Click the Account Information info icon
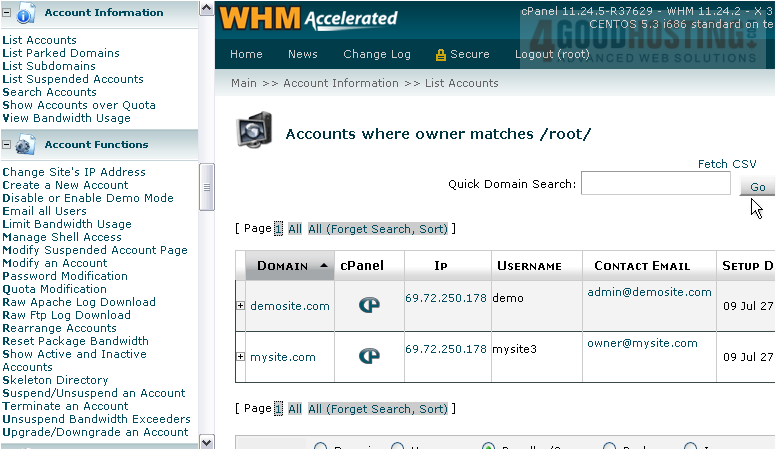 (26, 13)
